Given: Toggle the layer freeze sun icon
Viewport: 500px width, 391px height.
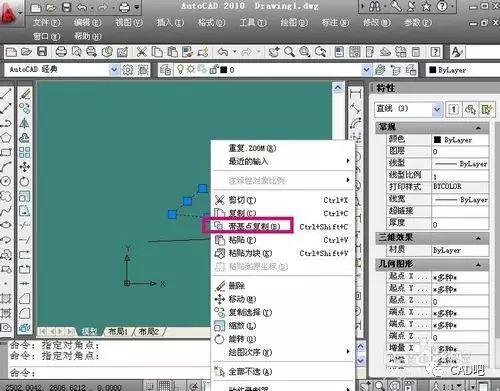Looking at the screenshot, I should 191,69.
